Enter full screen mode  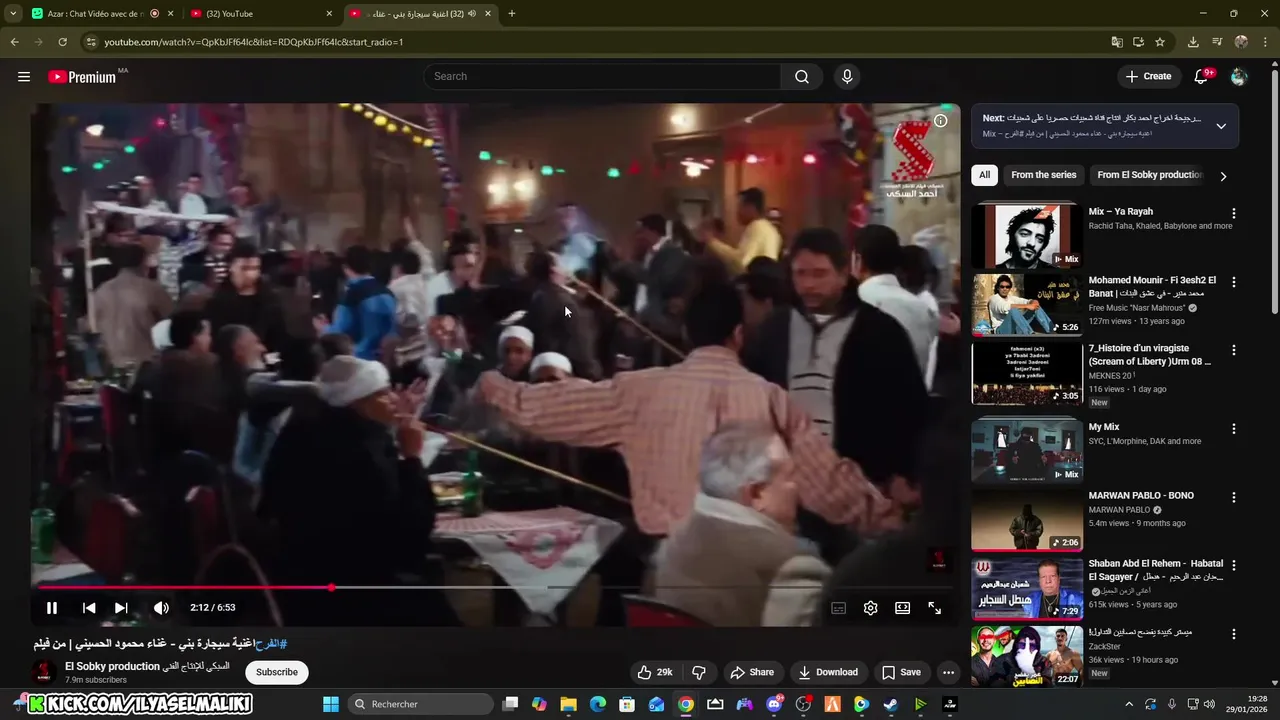[935, 608]
